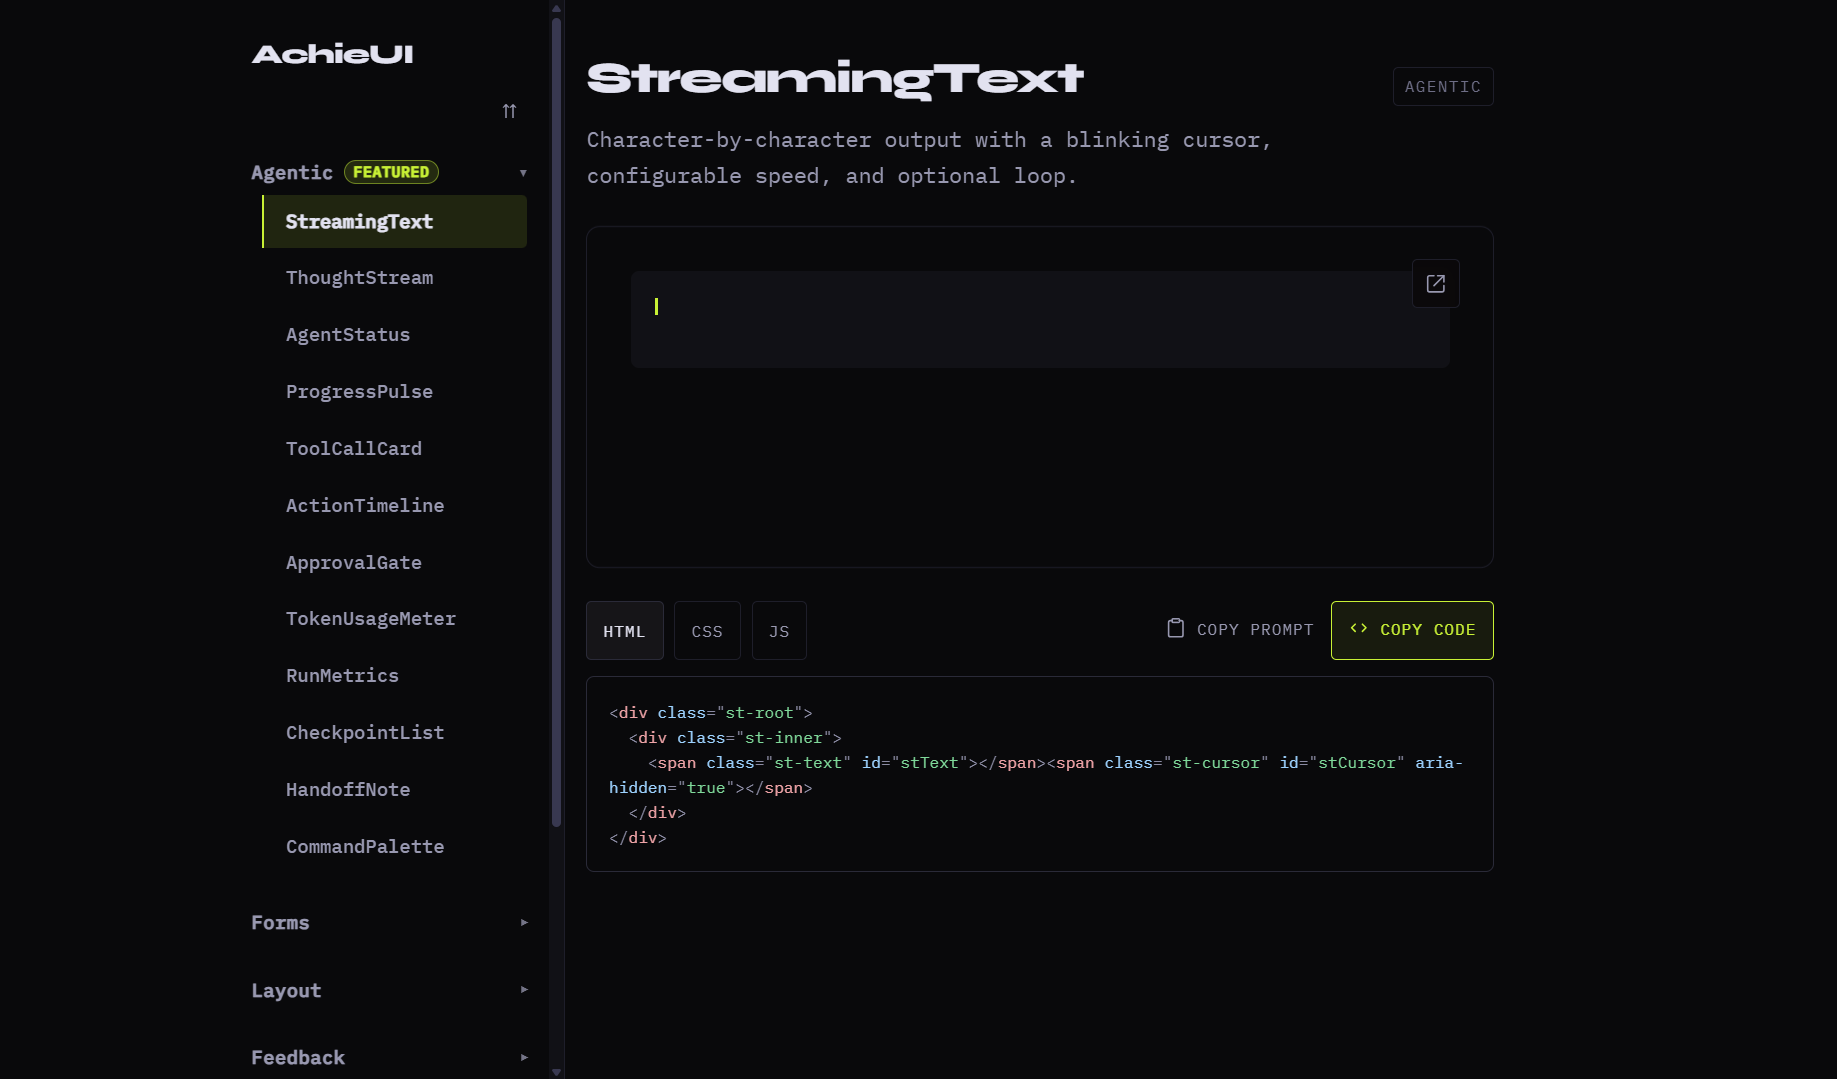Go to the ApprovalGate component

pyautogui.click(x=353, y=563)
